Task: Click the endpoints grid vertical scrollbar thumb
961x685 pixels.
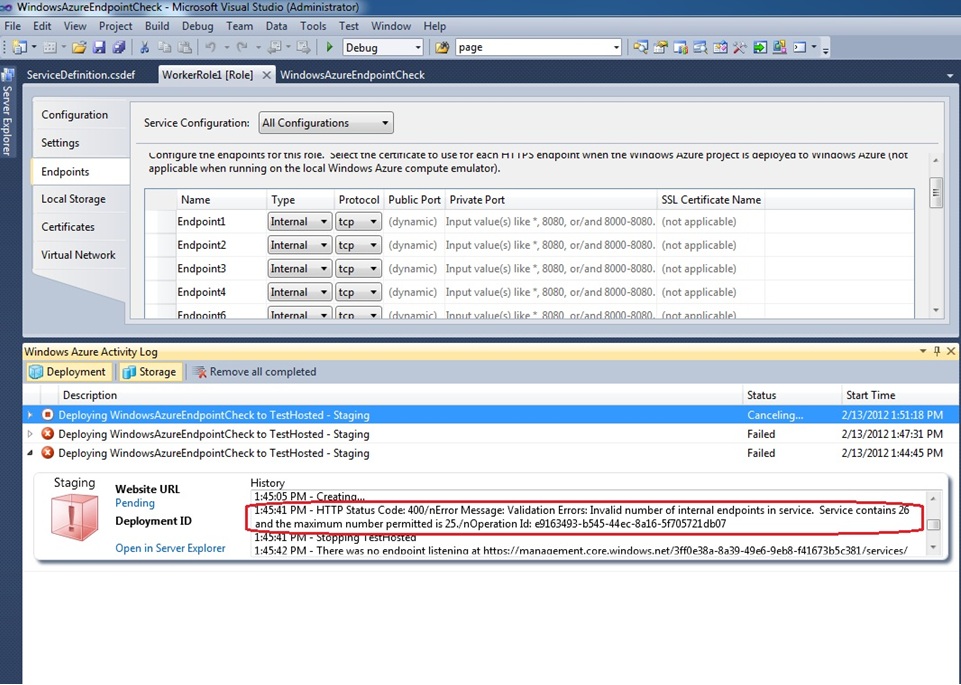Action: point(935,192)
